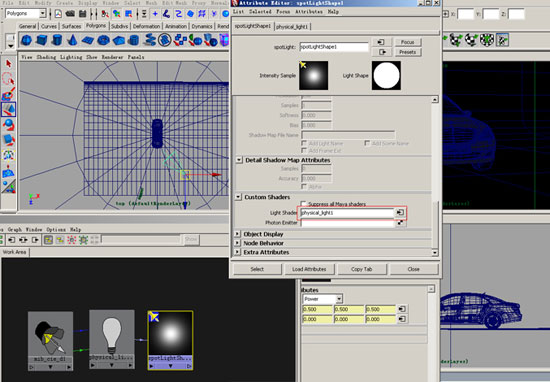Click the Presets button
Screen dimensions: 550x382
(x=407, y=52)
